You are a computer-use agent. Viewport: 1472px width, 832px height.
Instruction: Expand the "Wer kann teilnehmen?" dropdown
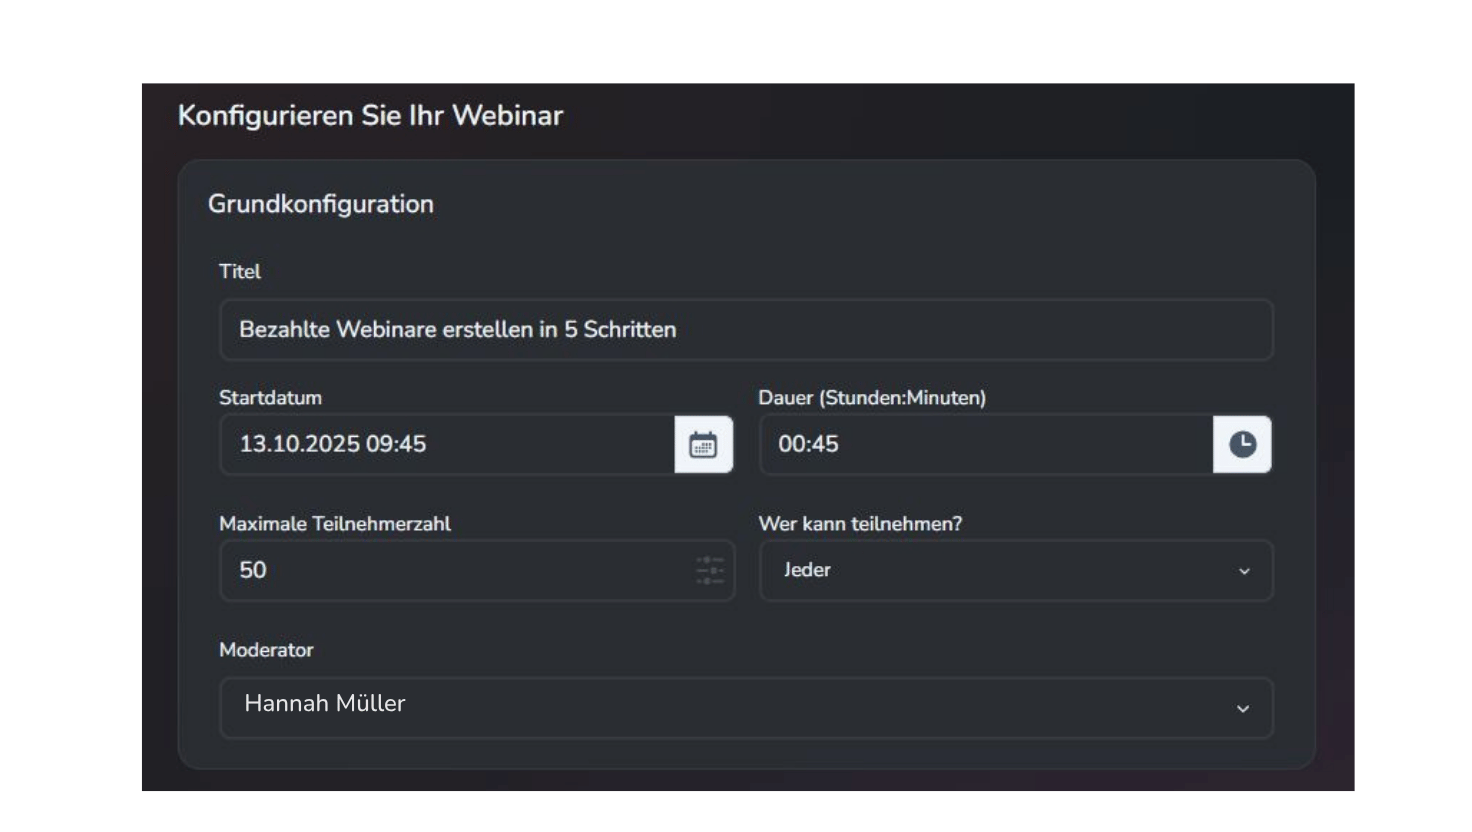click(x=1016, y=570)
